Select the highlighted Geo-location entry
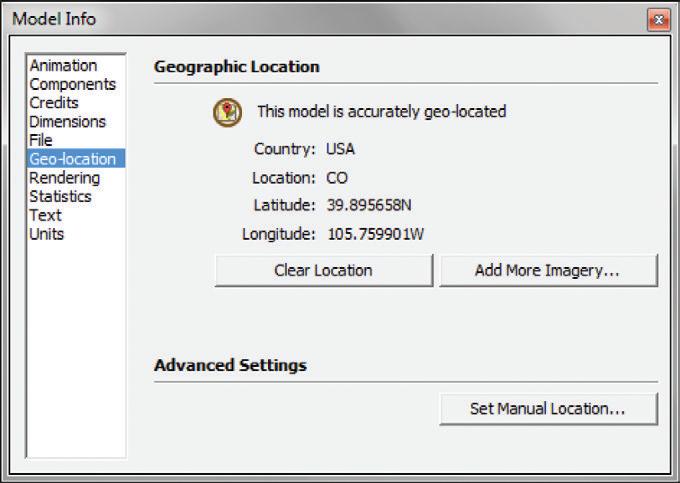680x483 pixels. (76, 159)
